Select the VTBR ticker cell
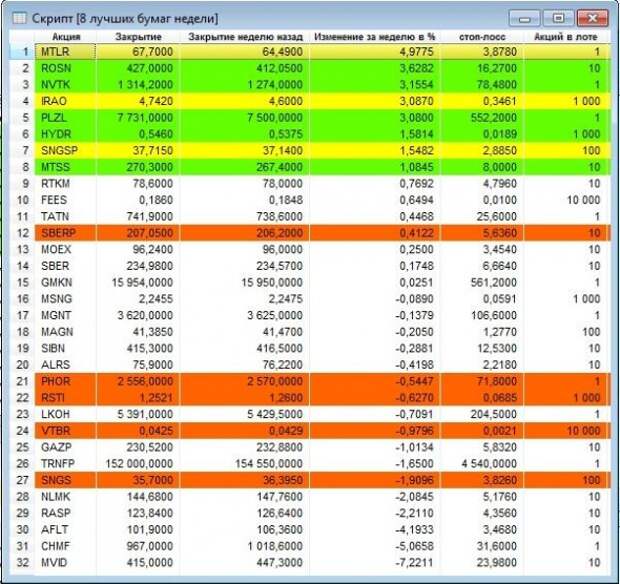This screenshot has height=584, width=620. (x=66, y=431)
